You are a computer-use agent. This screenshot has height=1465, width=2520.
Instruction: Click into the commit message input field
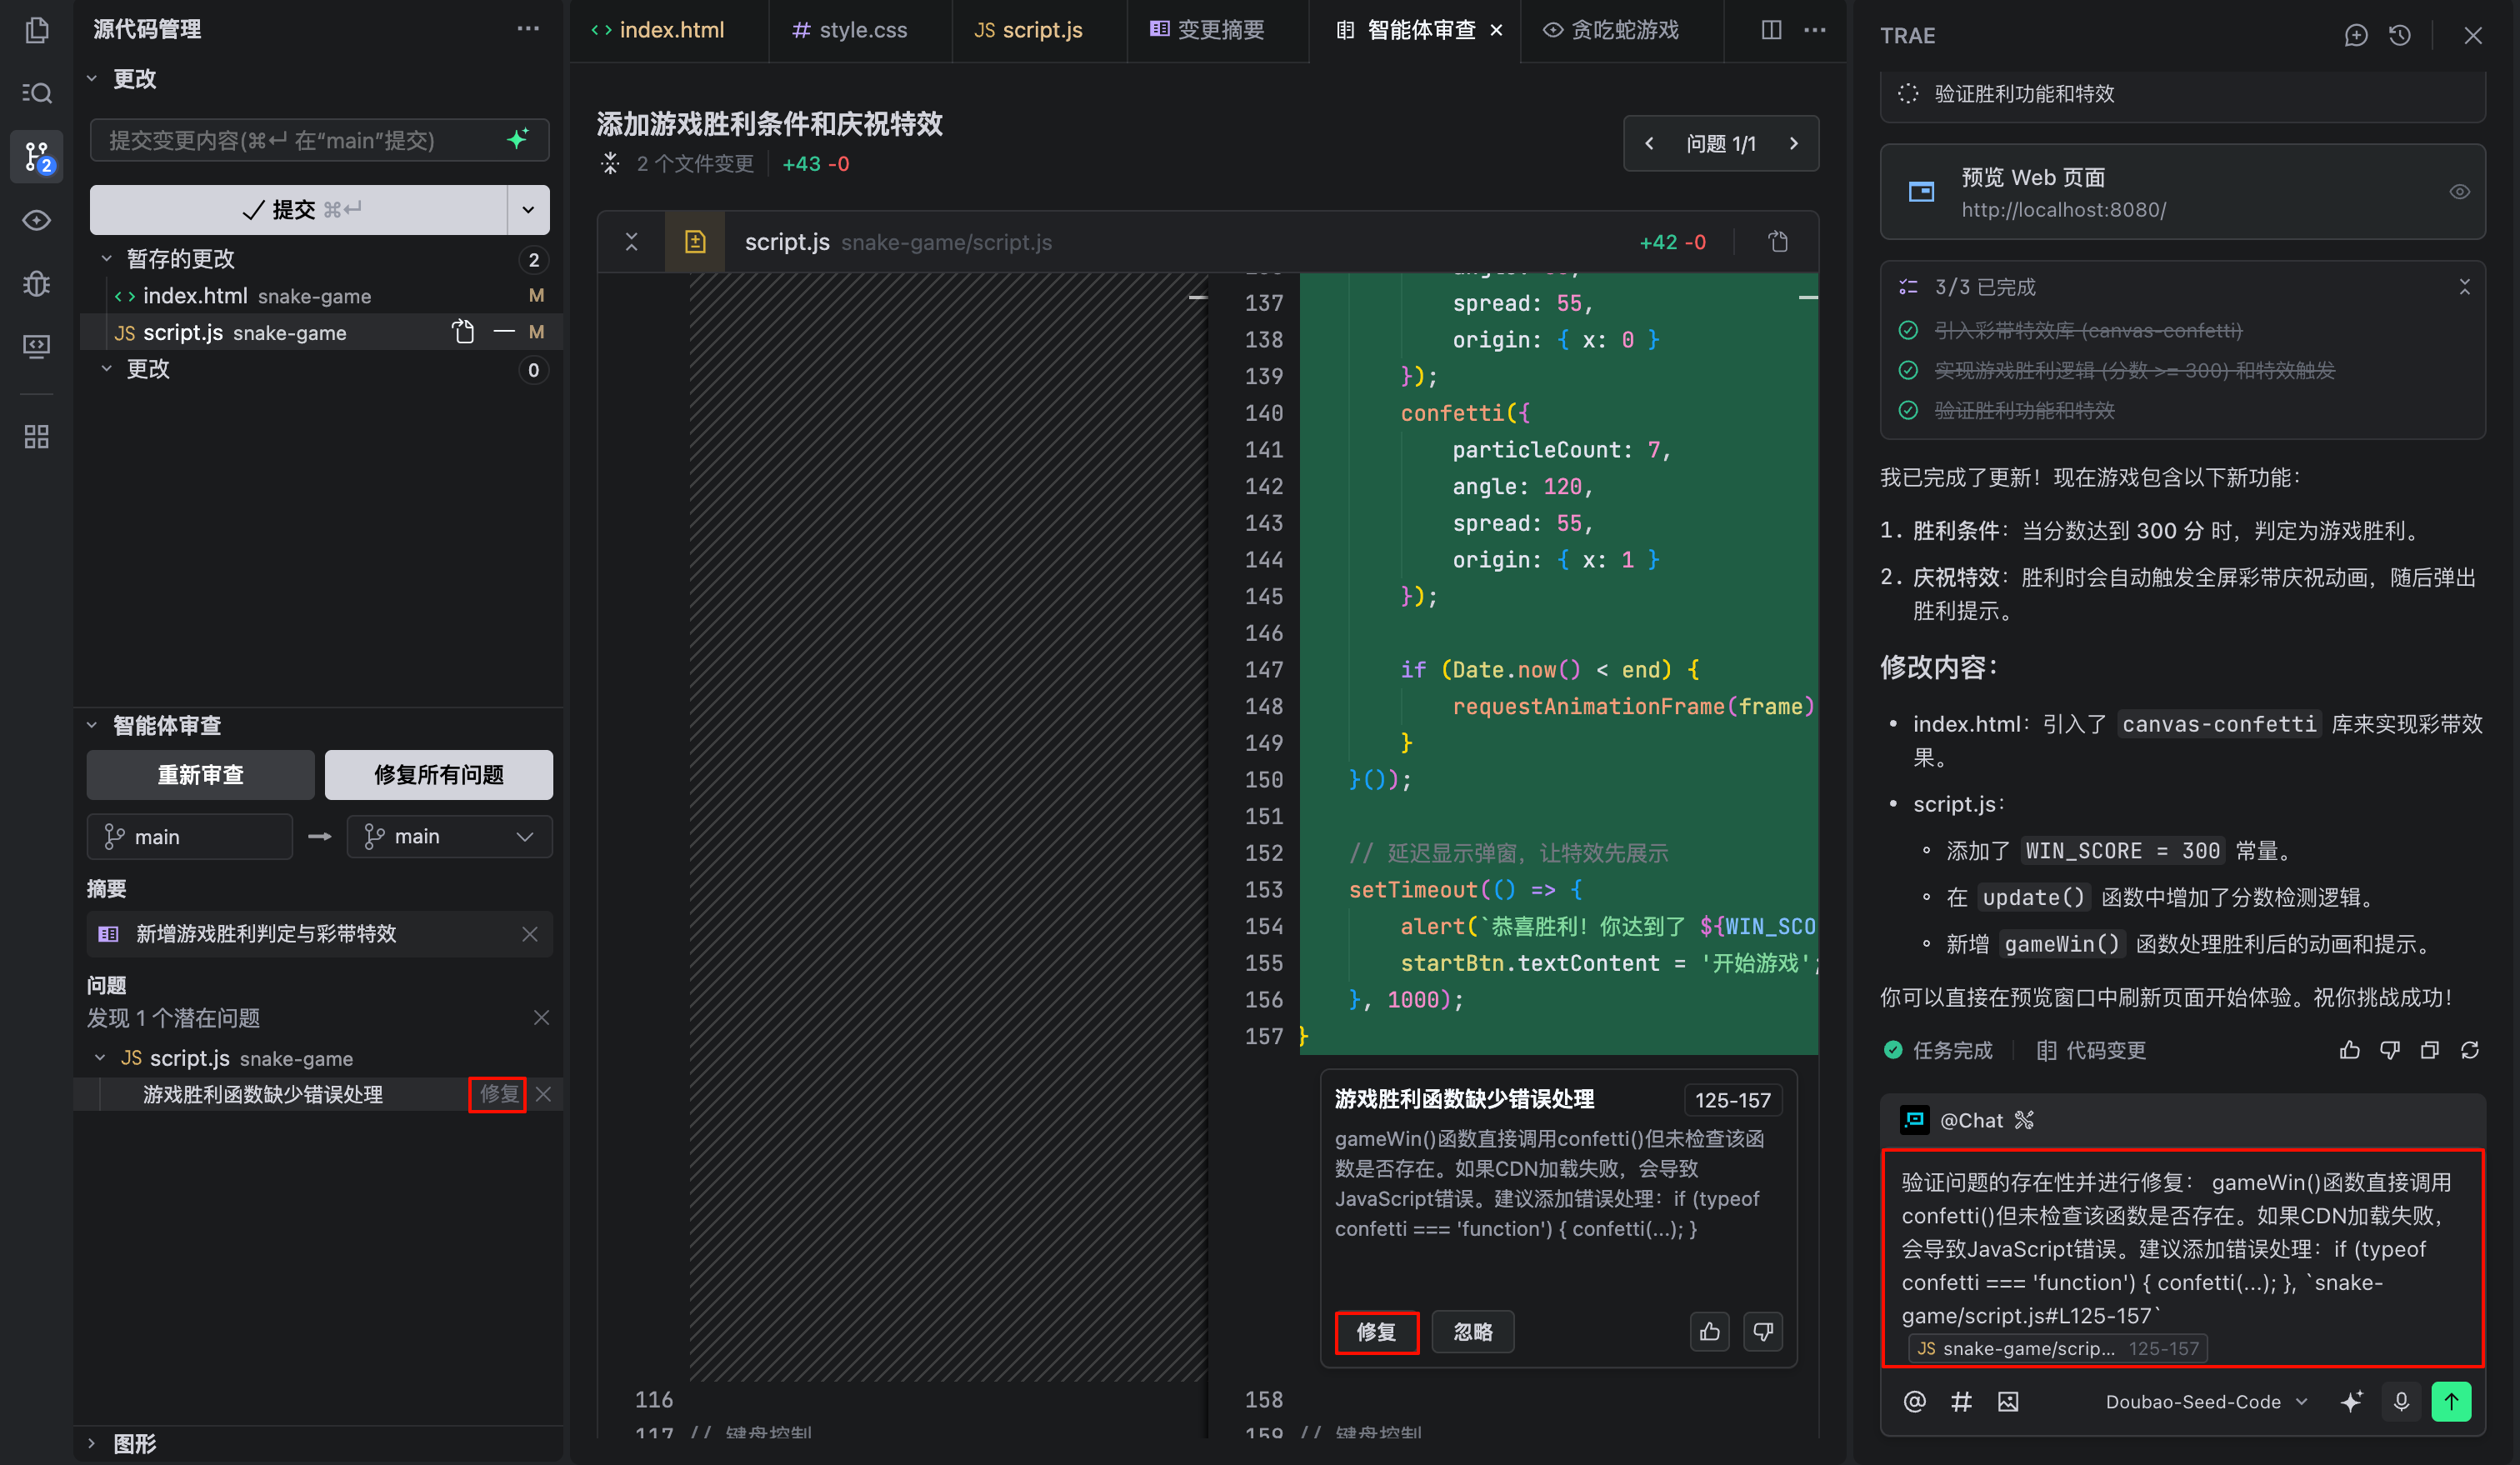pos(300,140)
